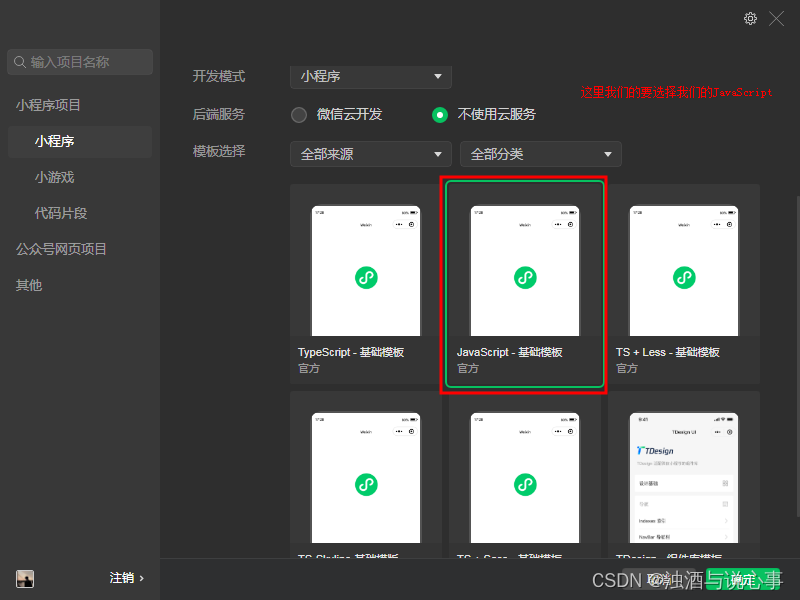Select the 不使用云服务 radio button
This screenshot has height=600, width=800.
click(440, 115)
